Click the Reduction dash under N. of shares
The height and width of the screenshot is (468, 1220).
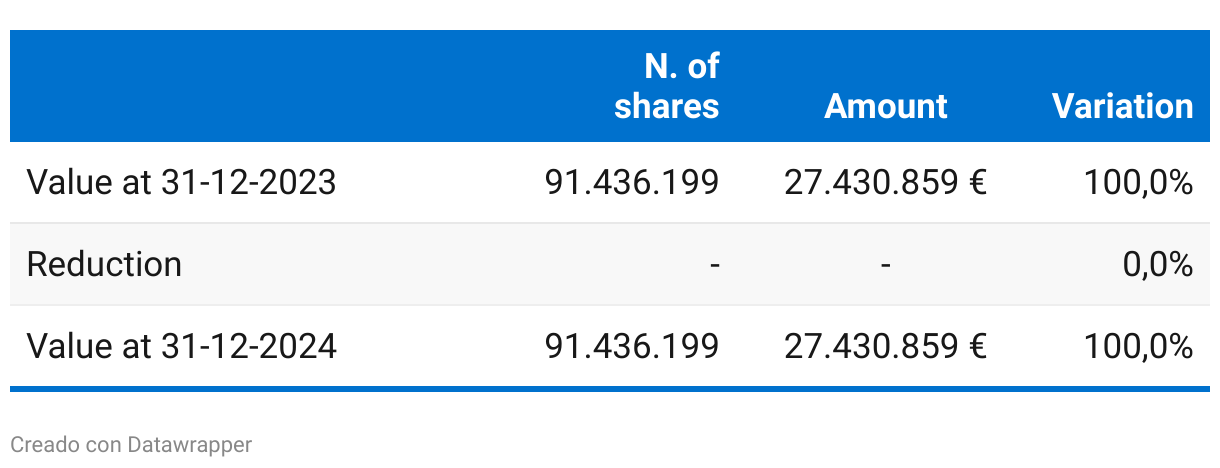pyautogui.click(x=713, y=265)
